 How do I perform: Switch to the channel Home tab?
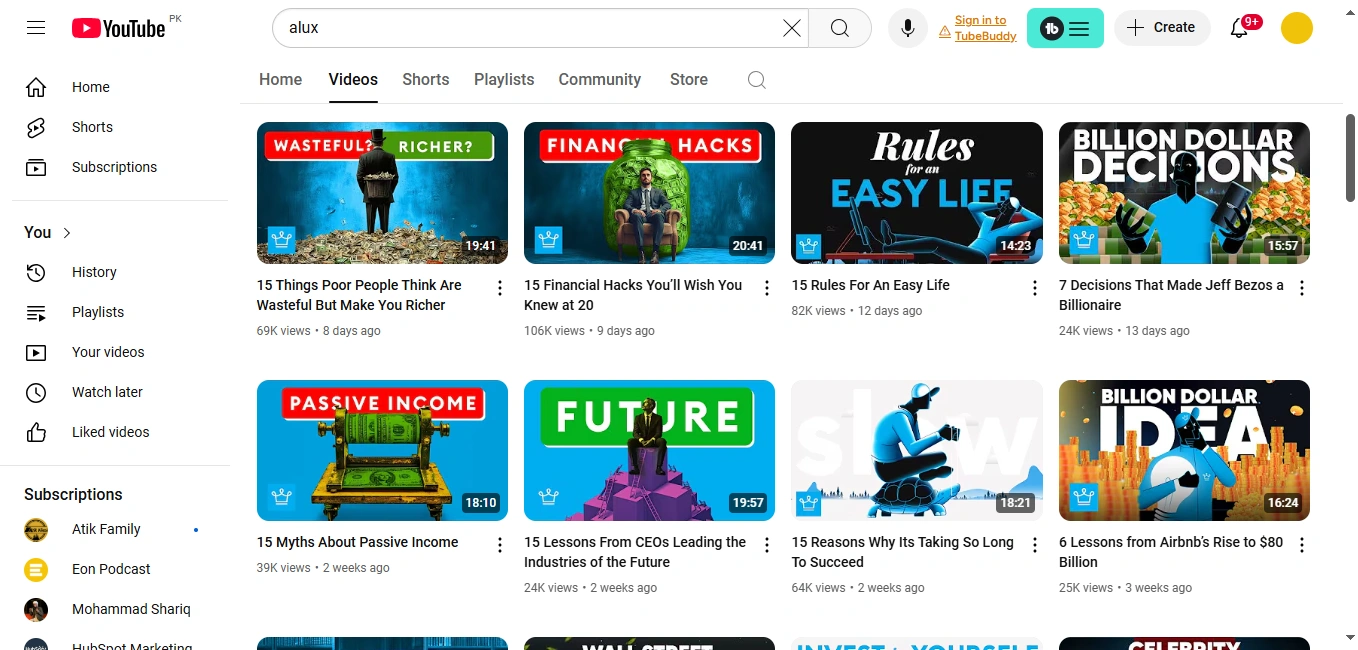(x=280, y=80)
